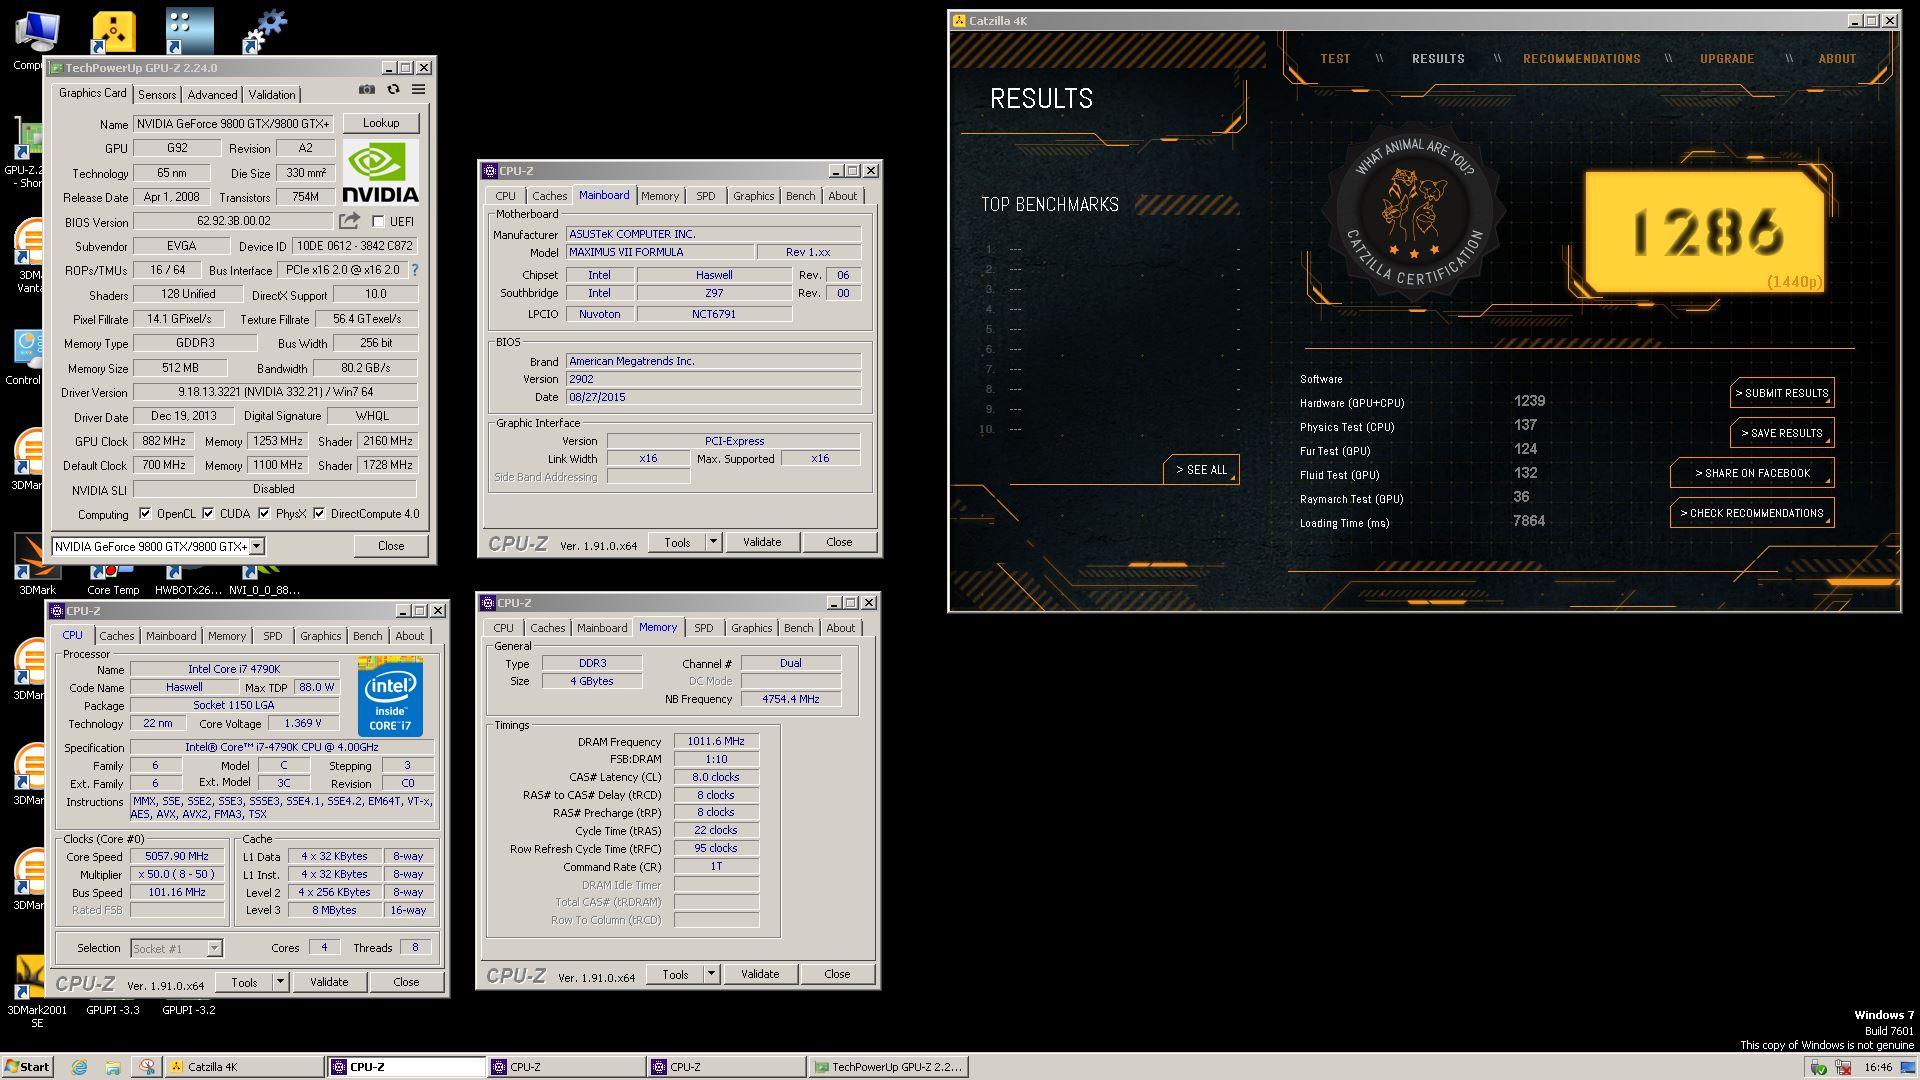Open the TEST section in Catzilla
The image size is (1920, 1080).
1335,59
